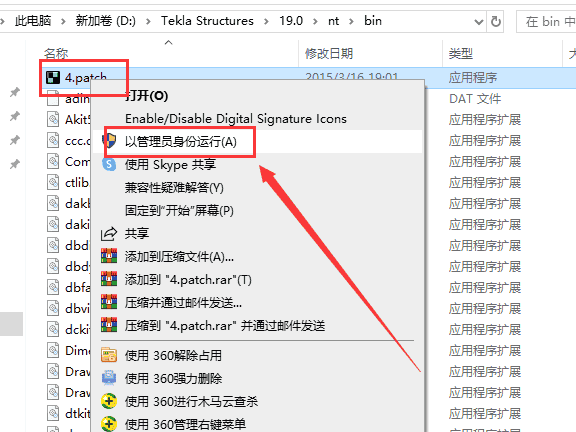Click the 360强力删除 shredder icon
This screenshot has height=432, width=576.
[x=109, y=378]
